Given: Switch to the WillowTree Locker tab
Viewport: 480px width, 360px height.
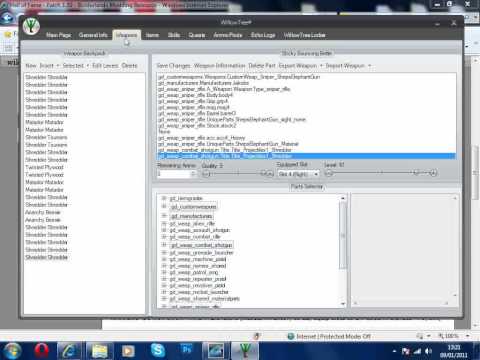Looking at the screenshot, I should (x=304, y=35).
